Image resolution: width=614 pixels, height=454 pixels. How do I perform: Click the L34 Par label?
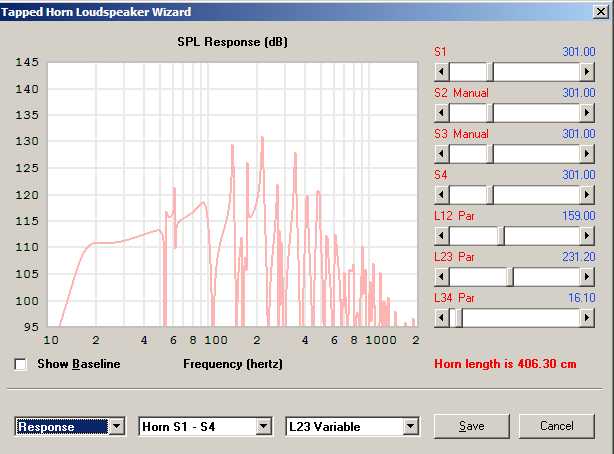point(454,298)
